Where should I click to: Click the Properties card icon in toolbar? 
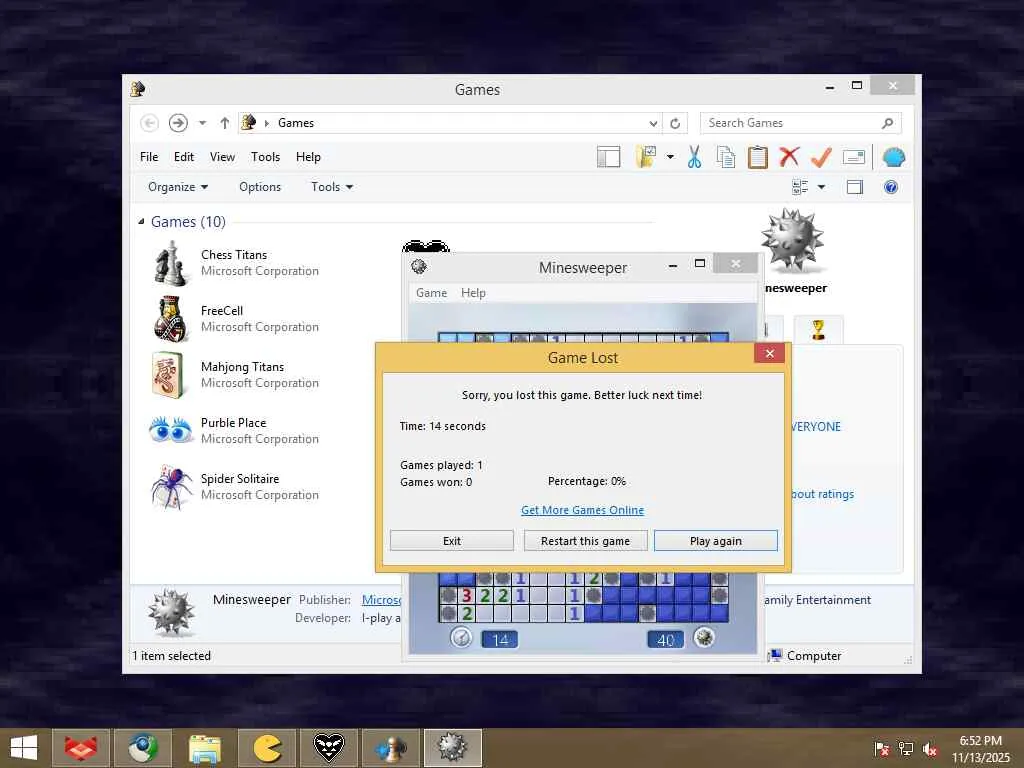(x=854, y=157)
